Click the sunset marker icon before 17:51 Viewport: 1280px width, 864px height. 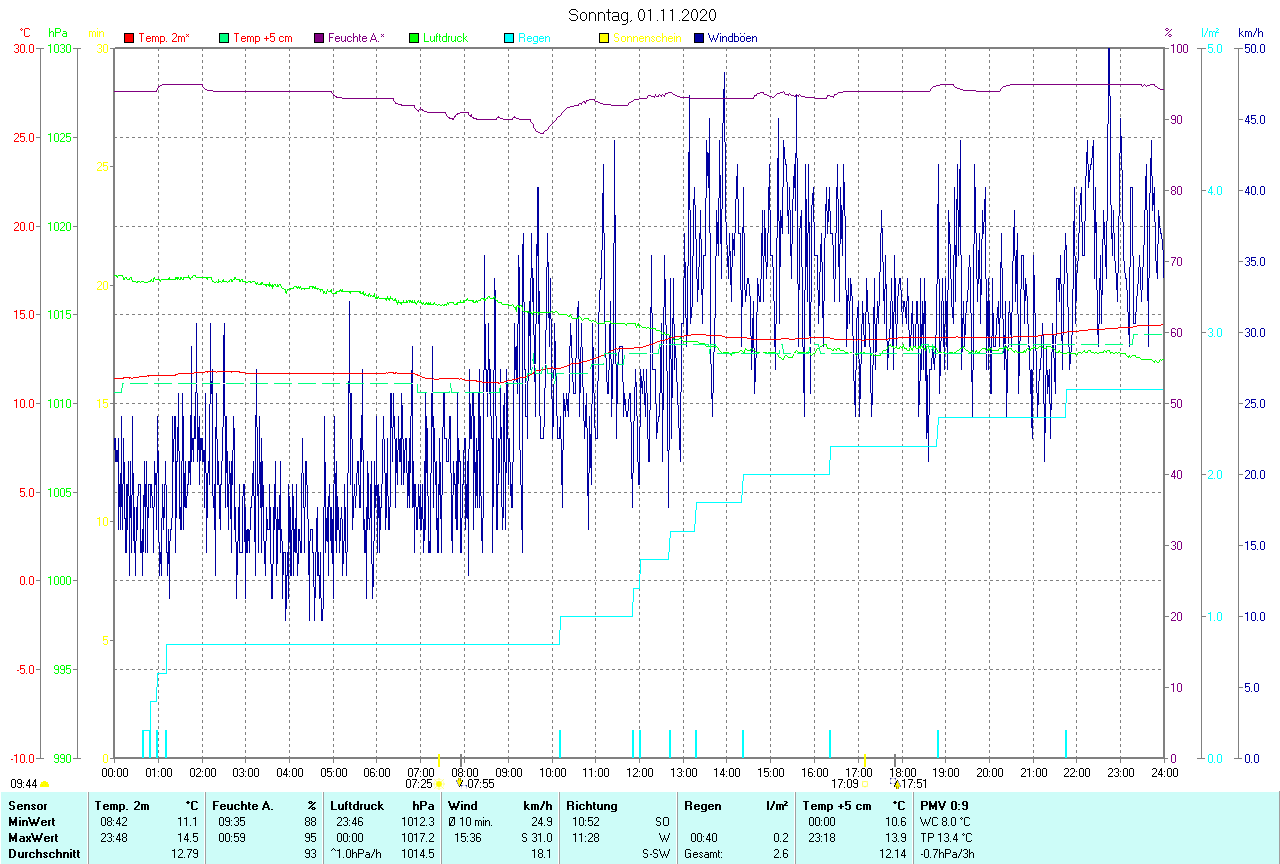(896, 783)
